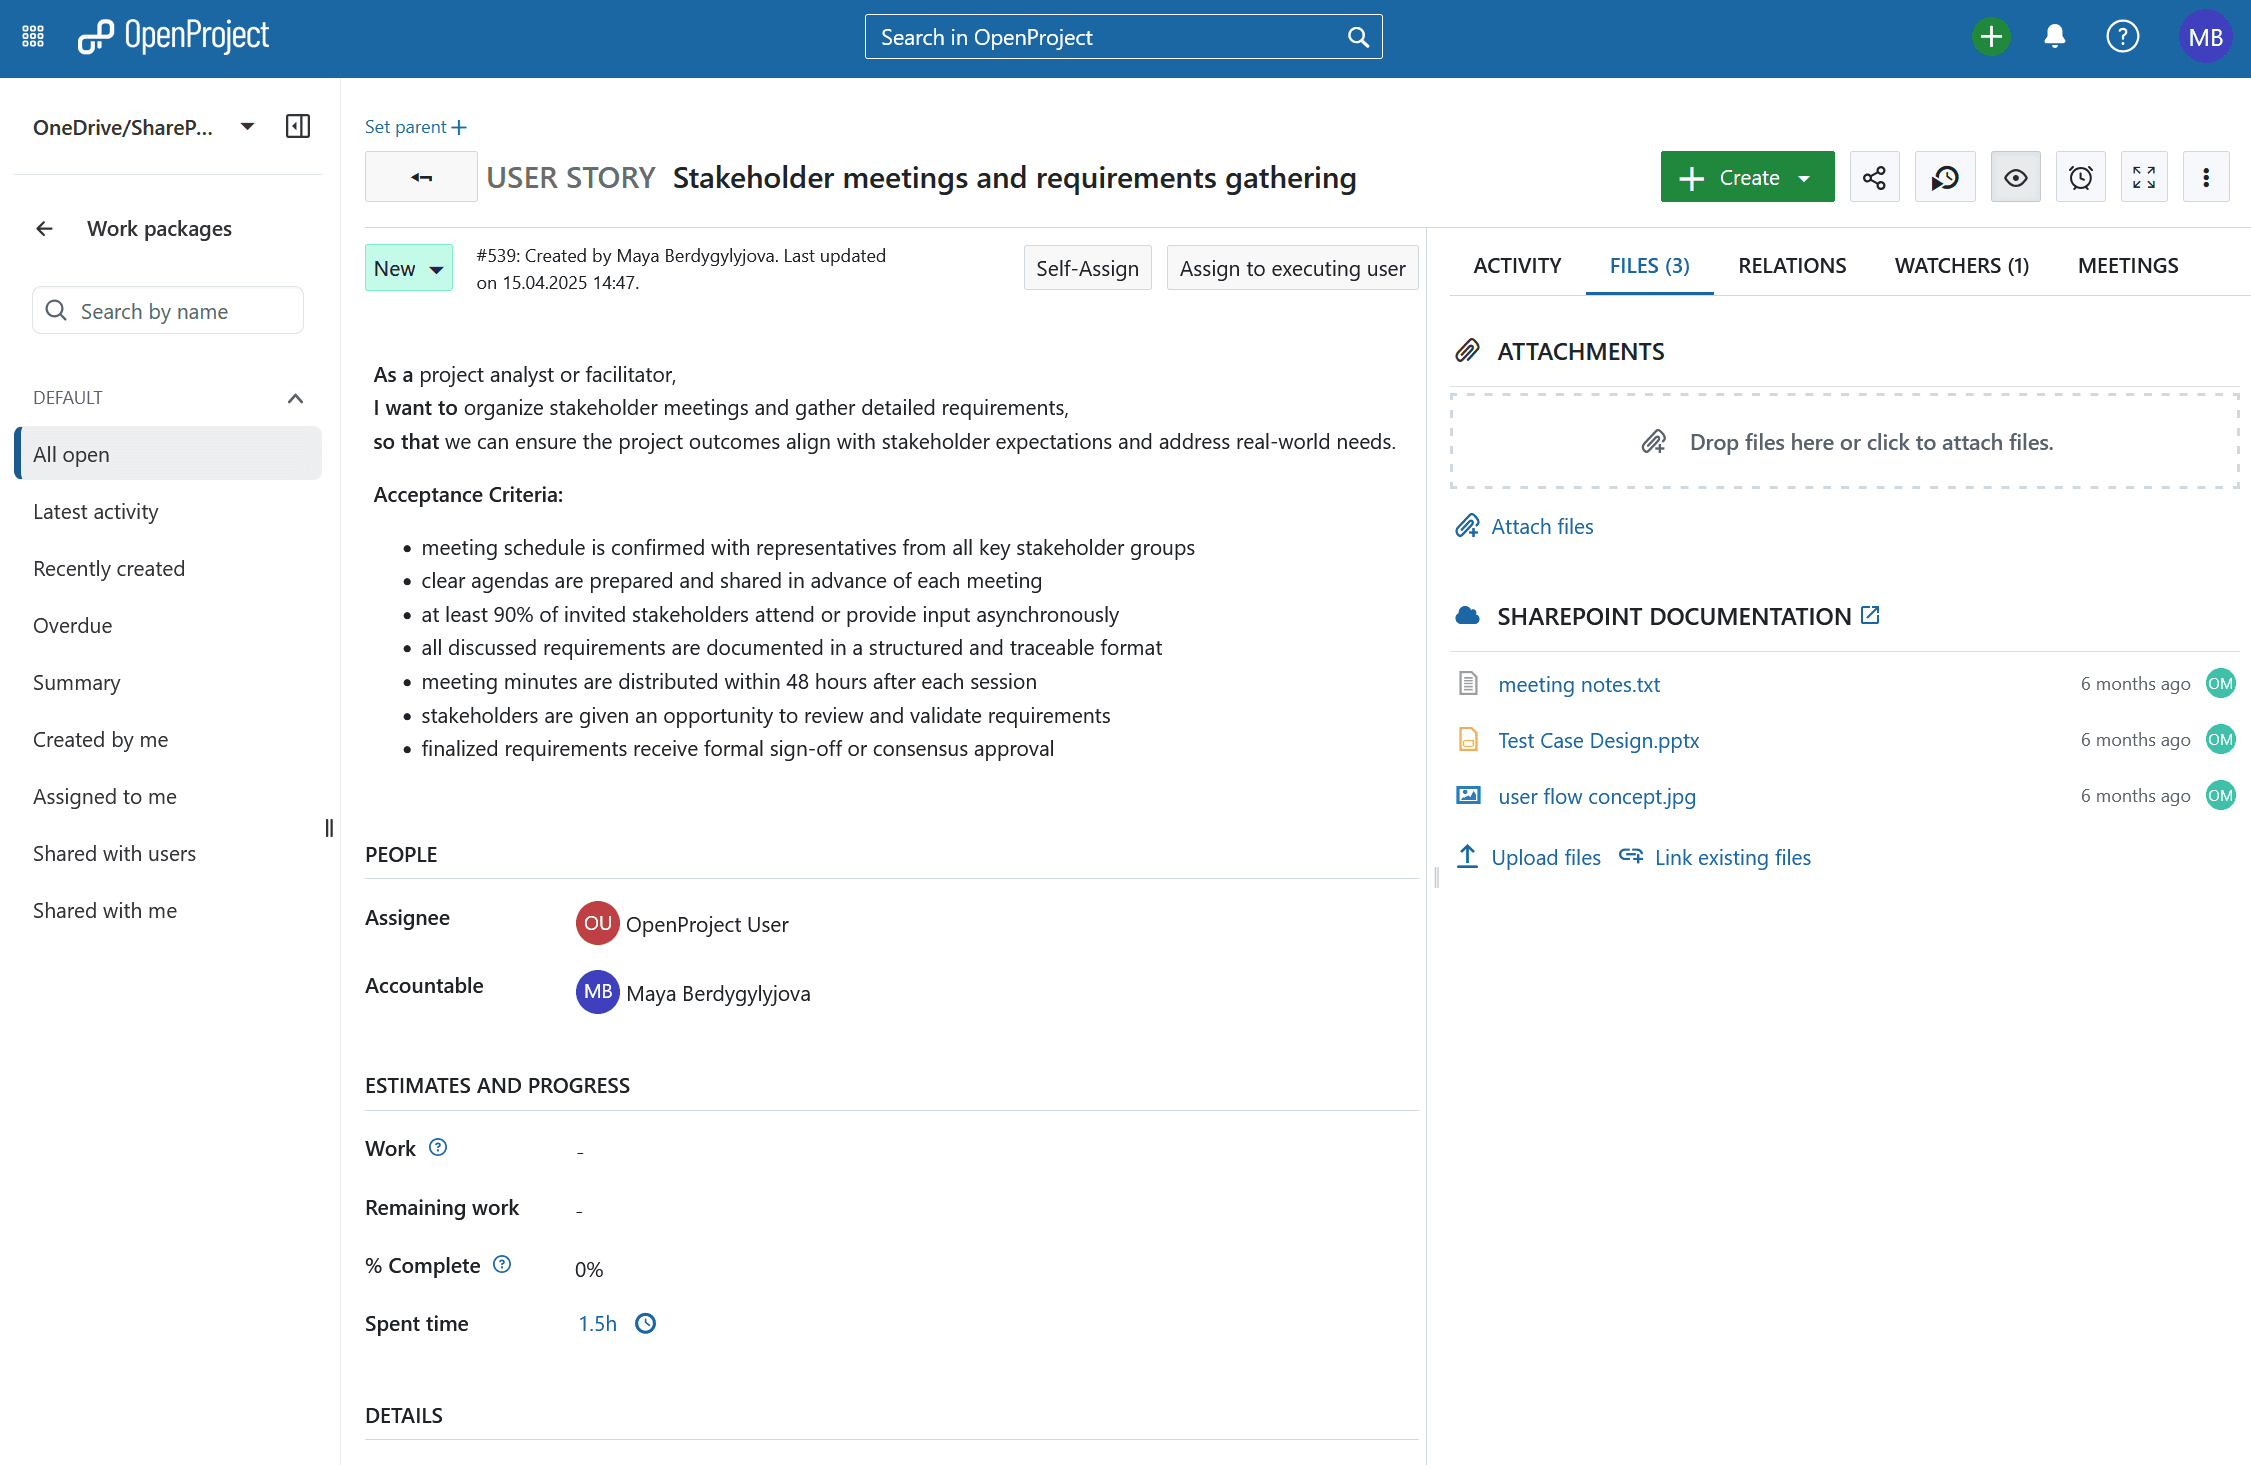
Task: Open SharePoint Documentation external link icon
Action: click(x=1870, y=615)
